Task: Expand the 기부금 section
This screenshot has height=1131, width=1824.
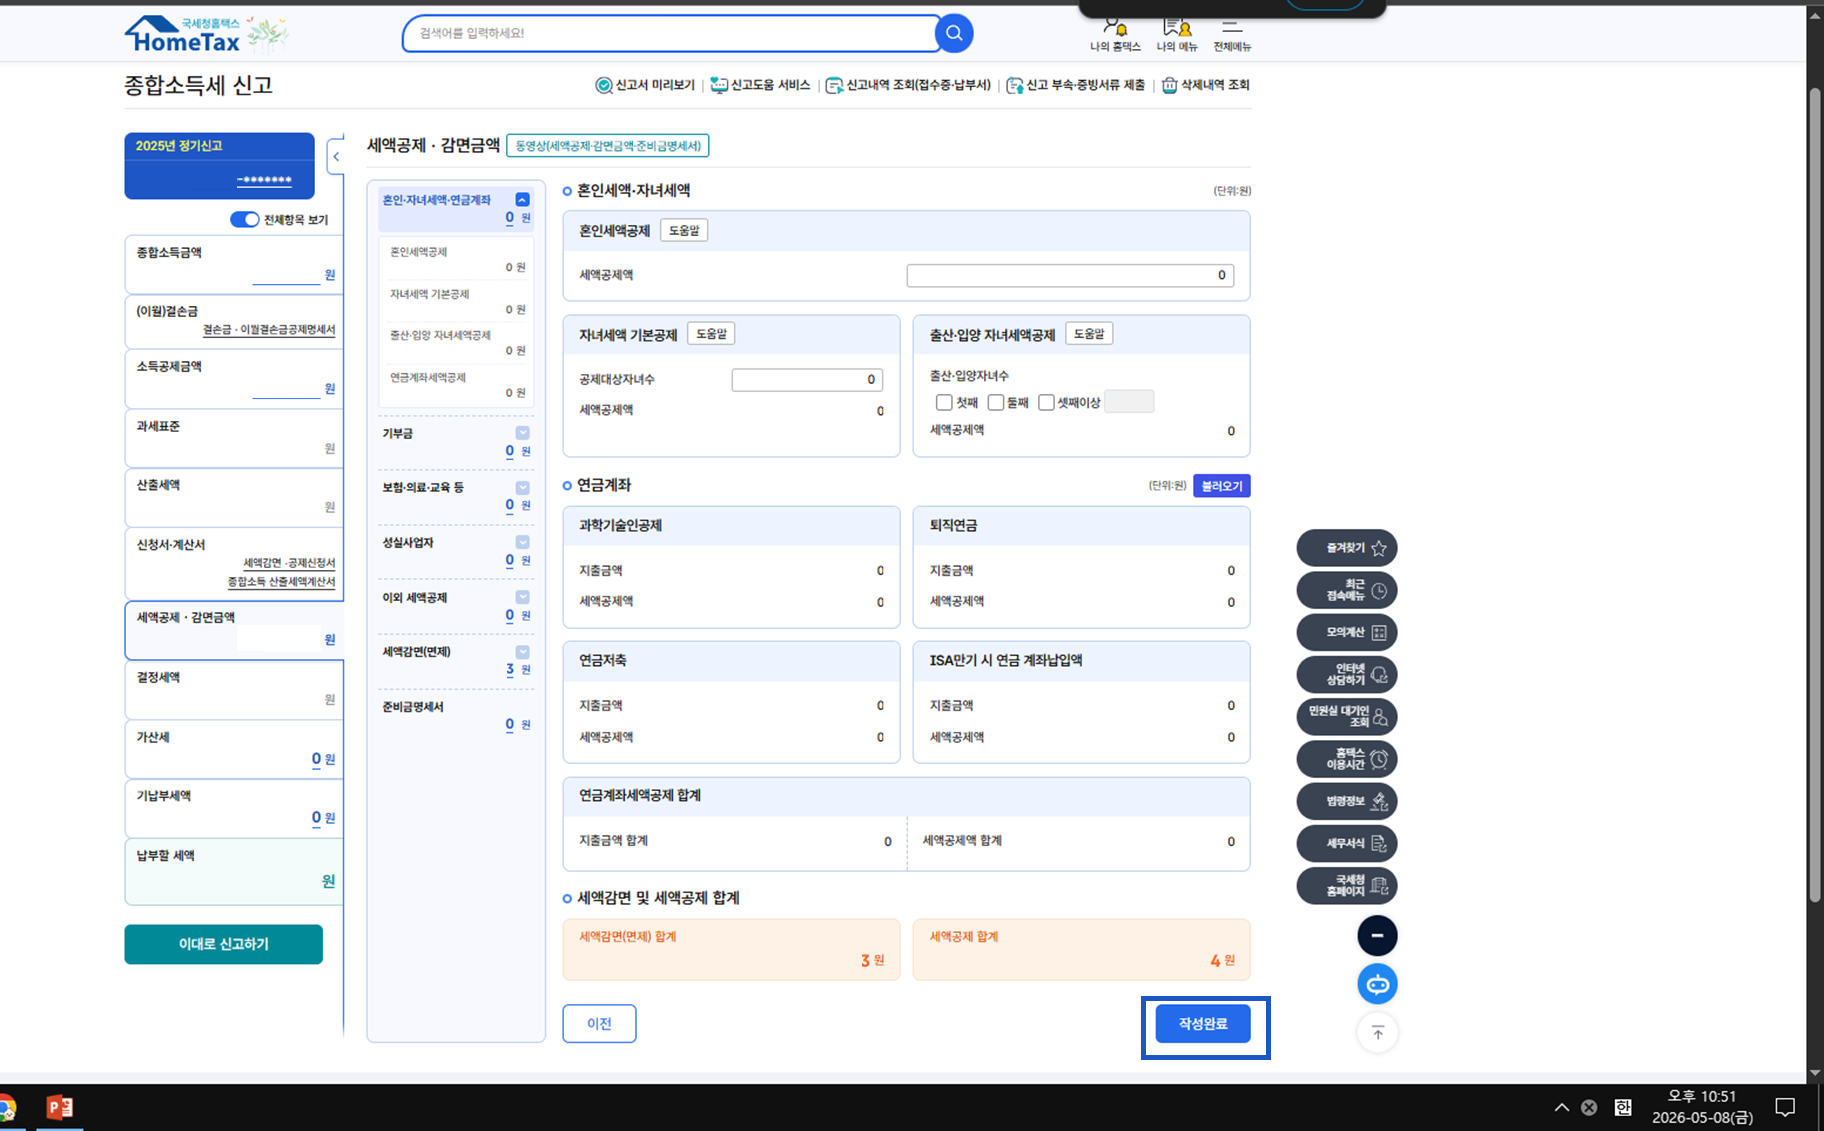Action: [522, 432]
